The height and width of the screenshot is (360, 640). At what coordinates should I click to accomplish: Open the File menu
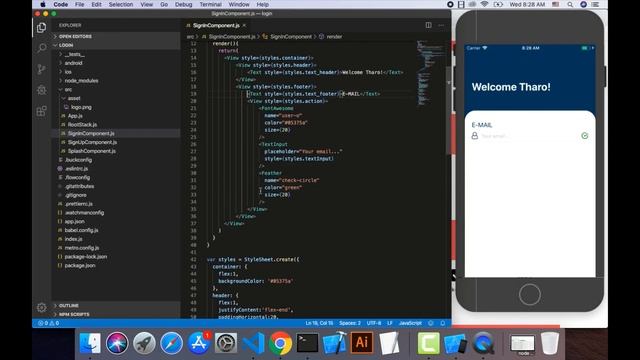[x=80, y=4]
